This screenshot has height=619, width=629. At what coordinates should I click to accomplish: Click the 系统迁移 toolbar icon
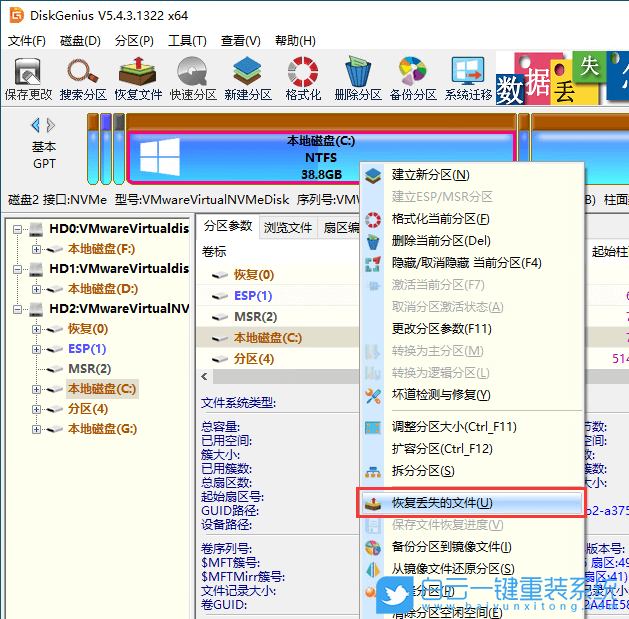[468, 79]
